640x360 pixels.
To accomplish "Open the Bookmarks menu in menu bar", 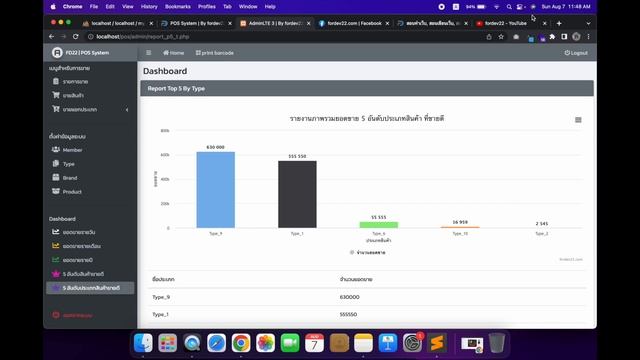I will pos(178,7).
